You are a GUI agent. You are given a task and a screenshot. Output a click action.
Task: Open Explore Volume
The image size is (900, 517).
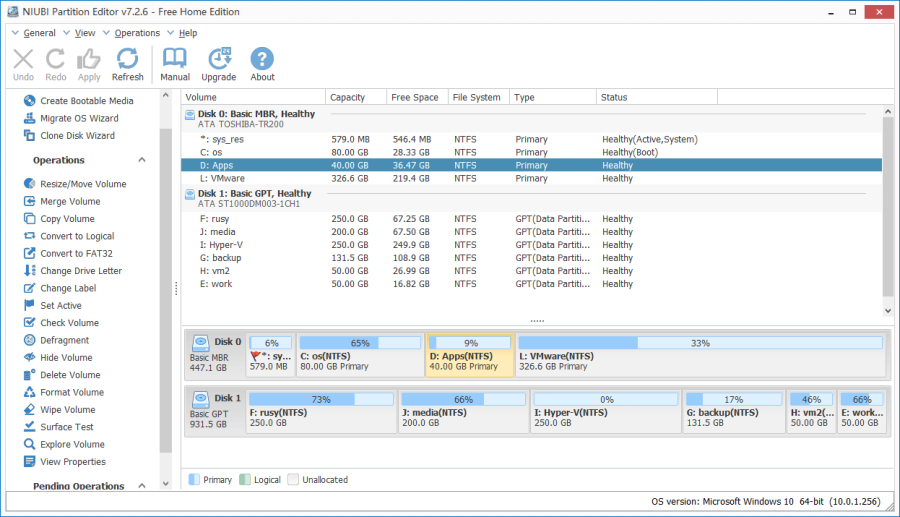[64, 444]
